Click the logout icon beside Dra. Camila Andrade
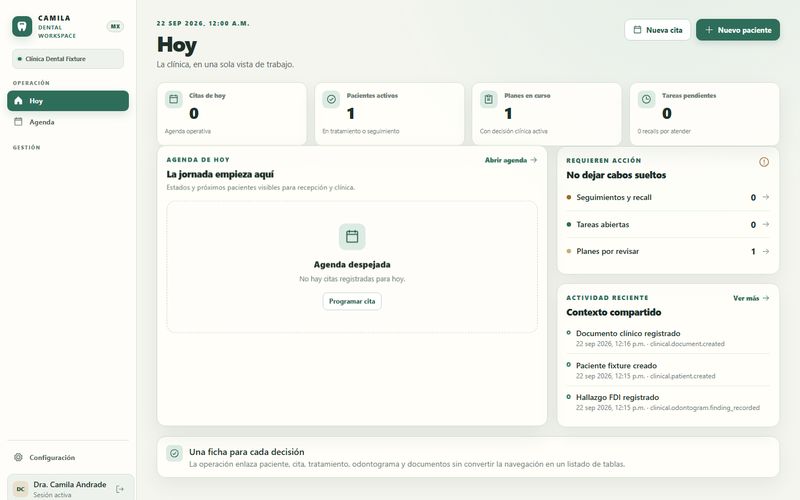The height and width of the screenshot is (500, 800). (x=120, y=489)
